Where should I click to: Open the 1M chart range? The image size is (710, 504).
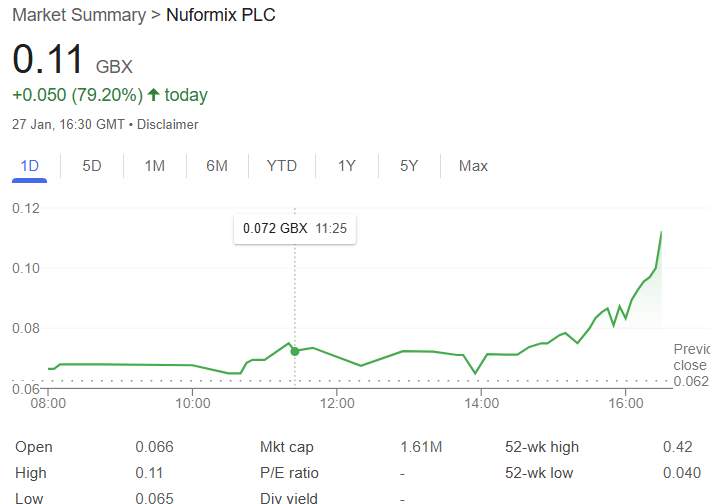pyautogui.click(x=154, y=166)
